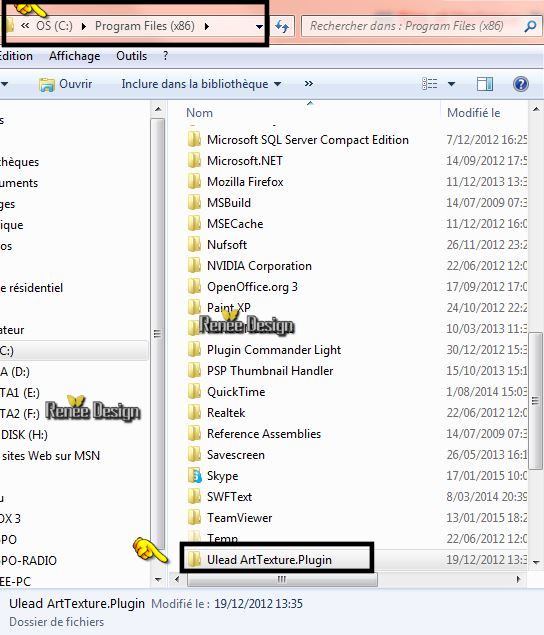The image size is (544, 635).
Task: Toggle the preview pane icon
Action: 485,84
